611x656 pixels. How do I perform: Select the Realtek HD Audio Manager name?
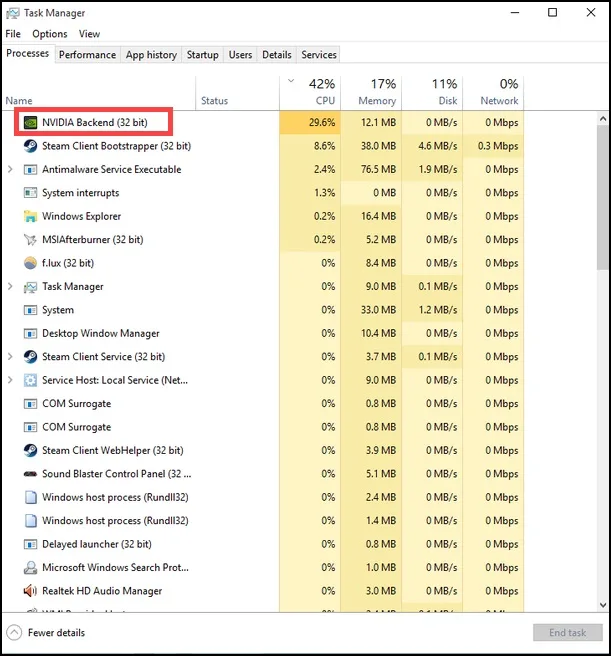102,591
